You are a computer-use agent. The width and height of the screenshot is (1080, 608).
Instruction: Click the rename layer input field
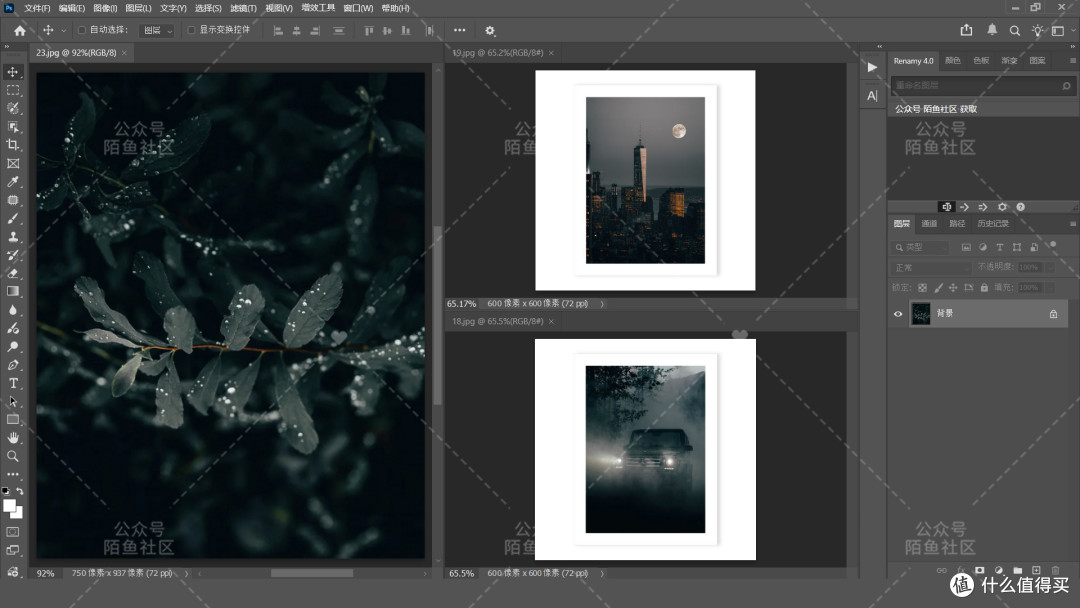[977, 85]
